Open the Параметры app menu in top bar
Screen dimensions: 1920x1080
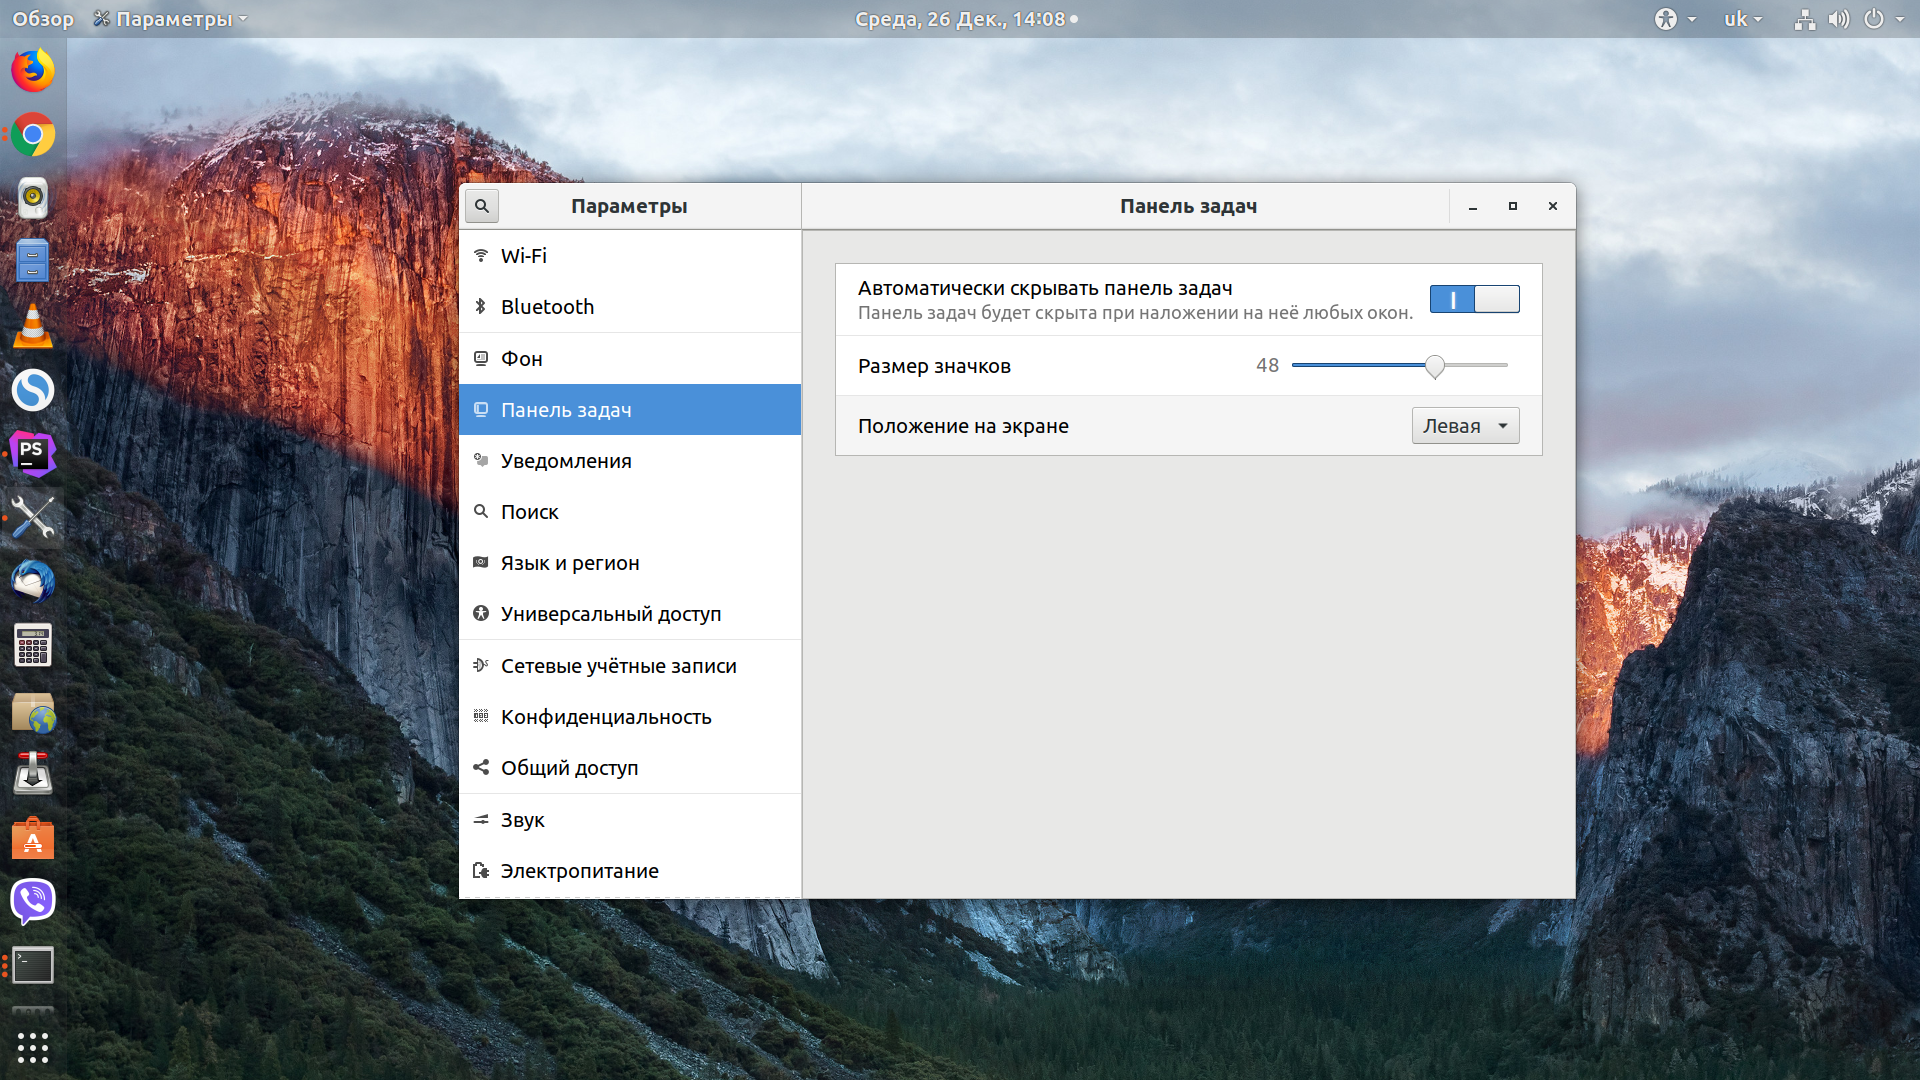pyautogui.click(x=170, y=19)
